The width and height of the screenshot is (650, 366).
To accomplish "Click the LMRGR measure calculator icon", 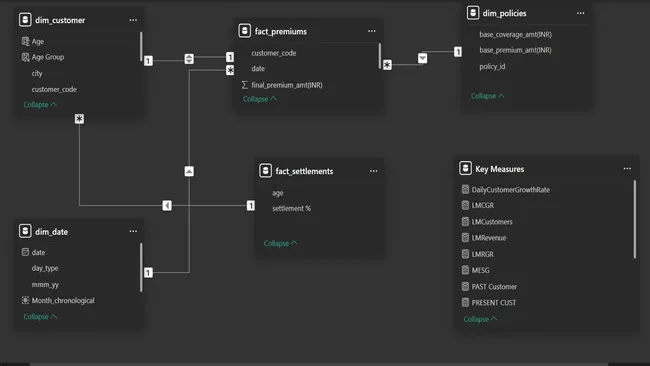I will pyautogui.click(x=465, y=254).
